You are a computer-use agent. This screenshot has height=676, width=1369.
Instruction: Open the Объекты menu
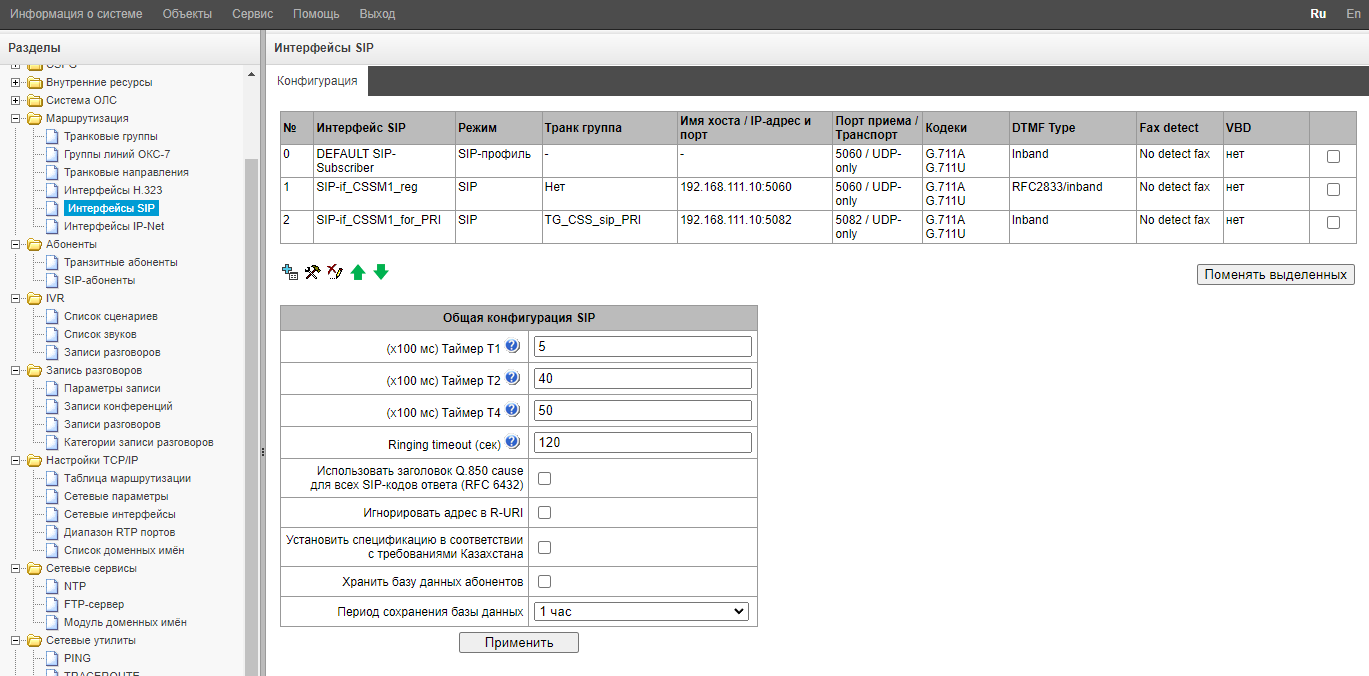(187, 14)
